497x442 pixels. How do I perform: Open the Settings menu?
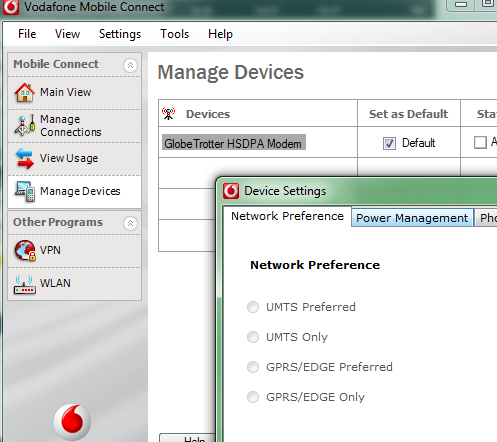120,34
